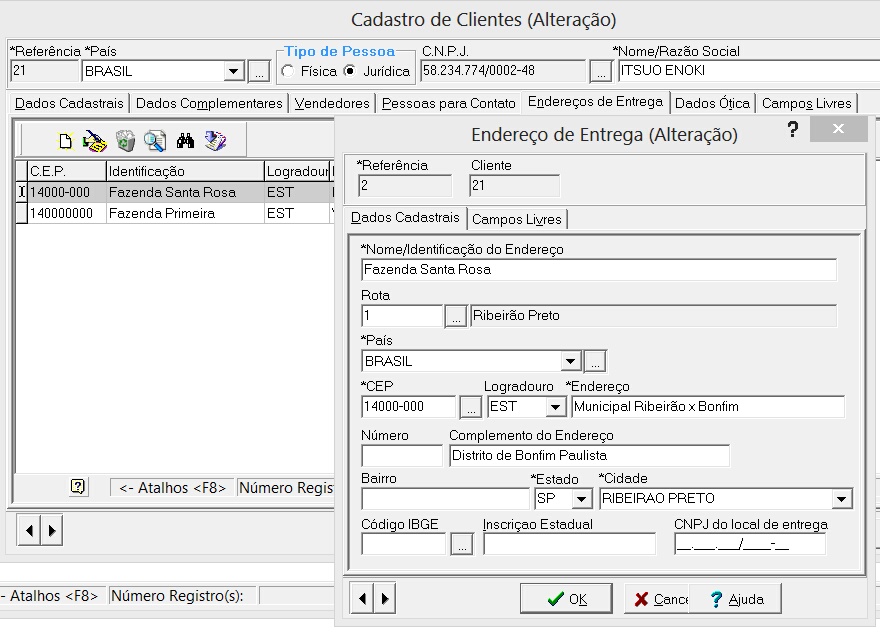Select the Endereços de Entrega tab
Screen dimensions: 880x632
595,102
